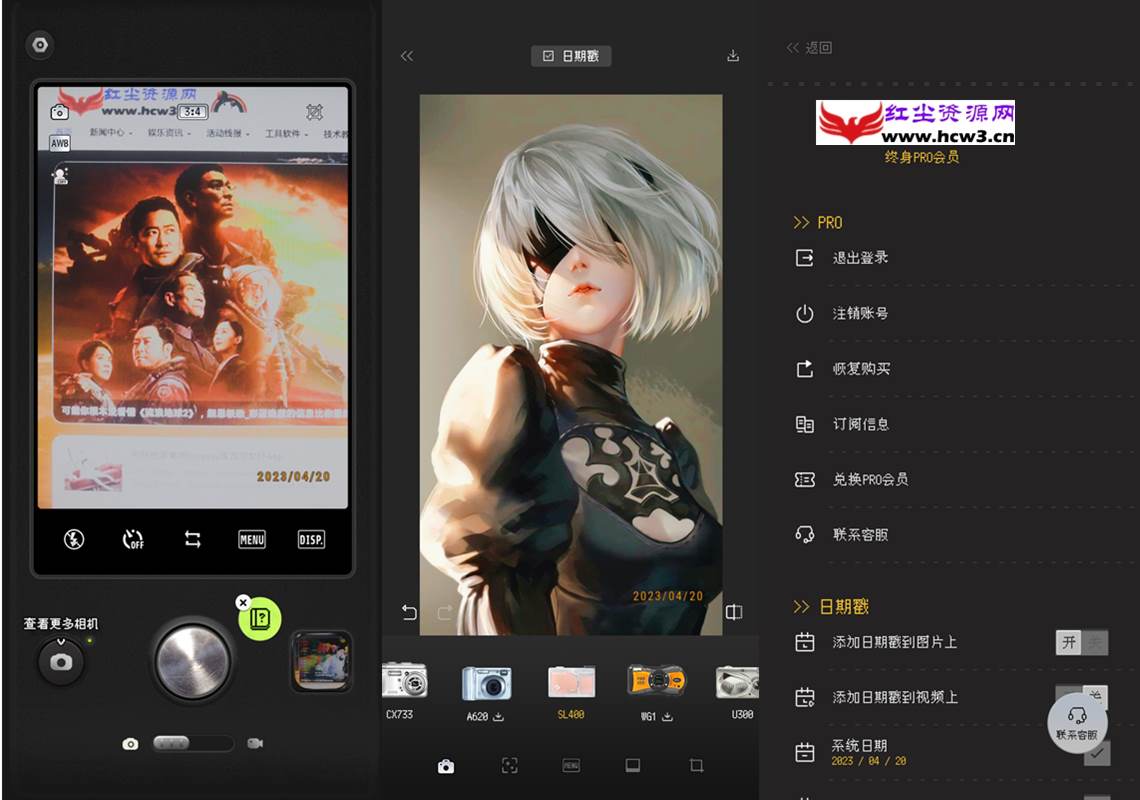1140x800 pixels.
Task: Toggle 添加日期戳到图片上 switch
Action: pos(1081,642)
